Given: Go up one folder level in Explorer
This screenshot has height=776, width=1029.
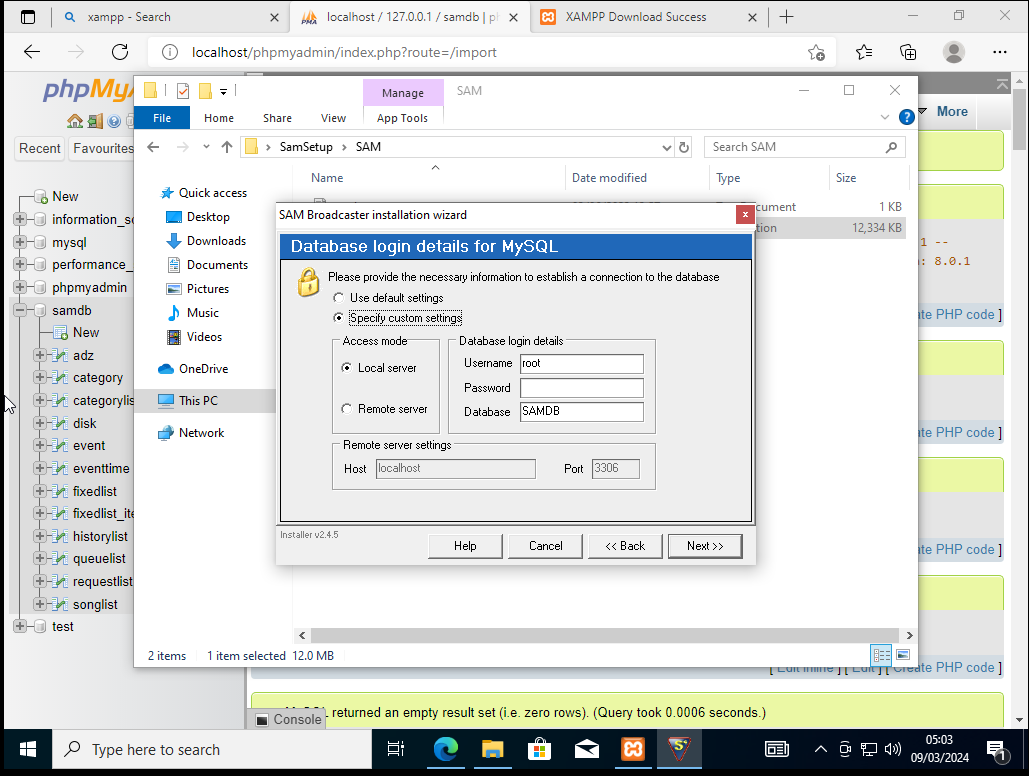Looking at the screenshot, I should tap(227, 147).
